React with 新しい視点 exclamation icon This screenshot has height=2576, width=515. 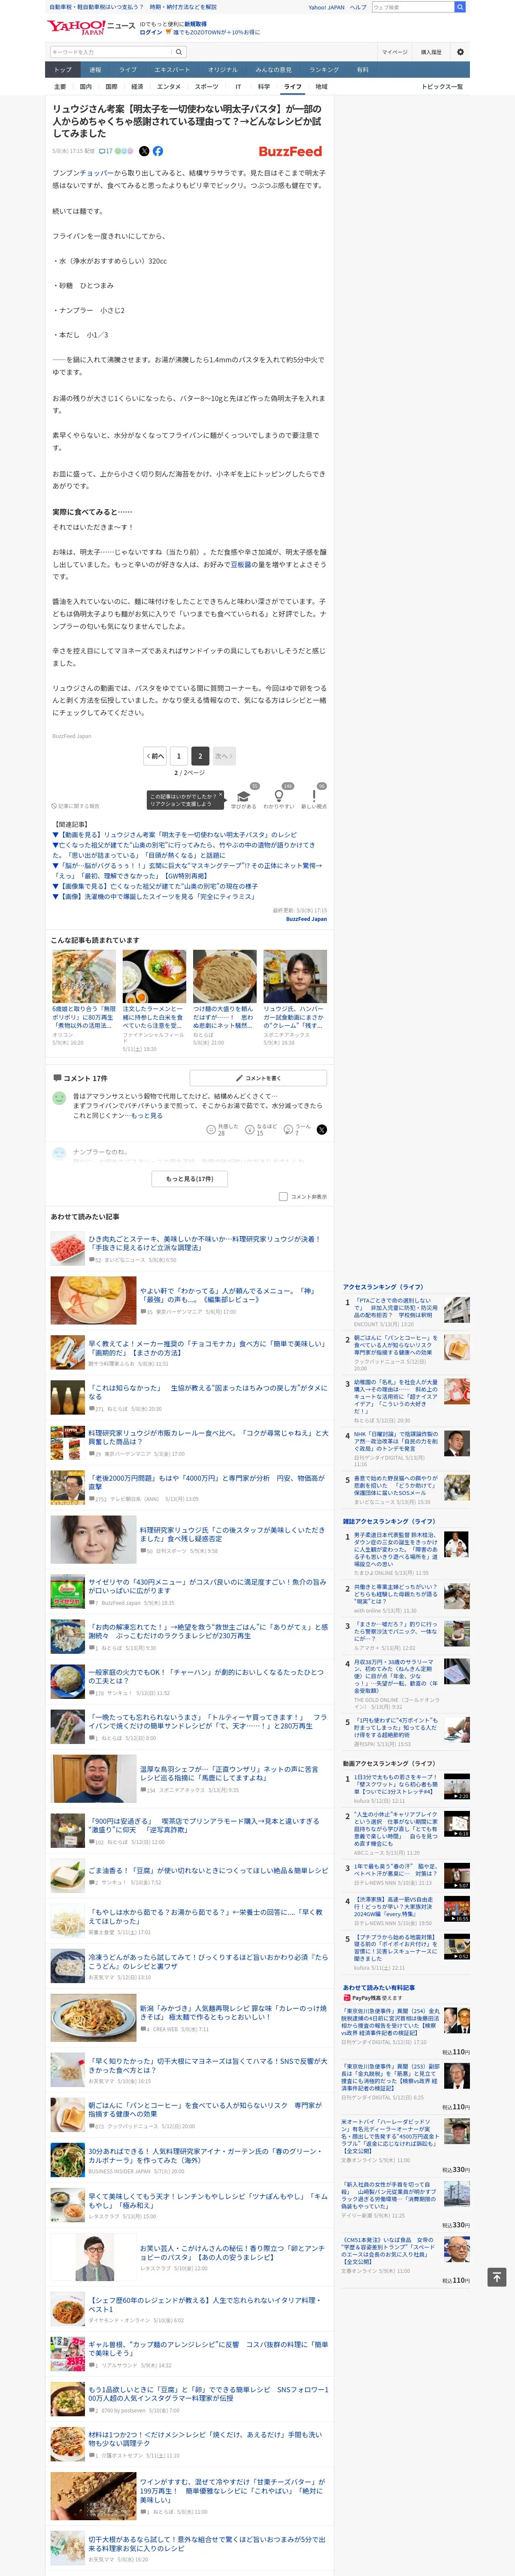(x=314, y=795)
